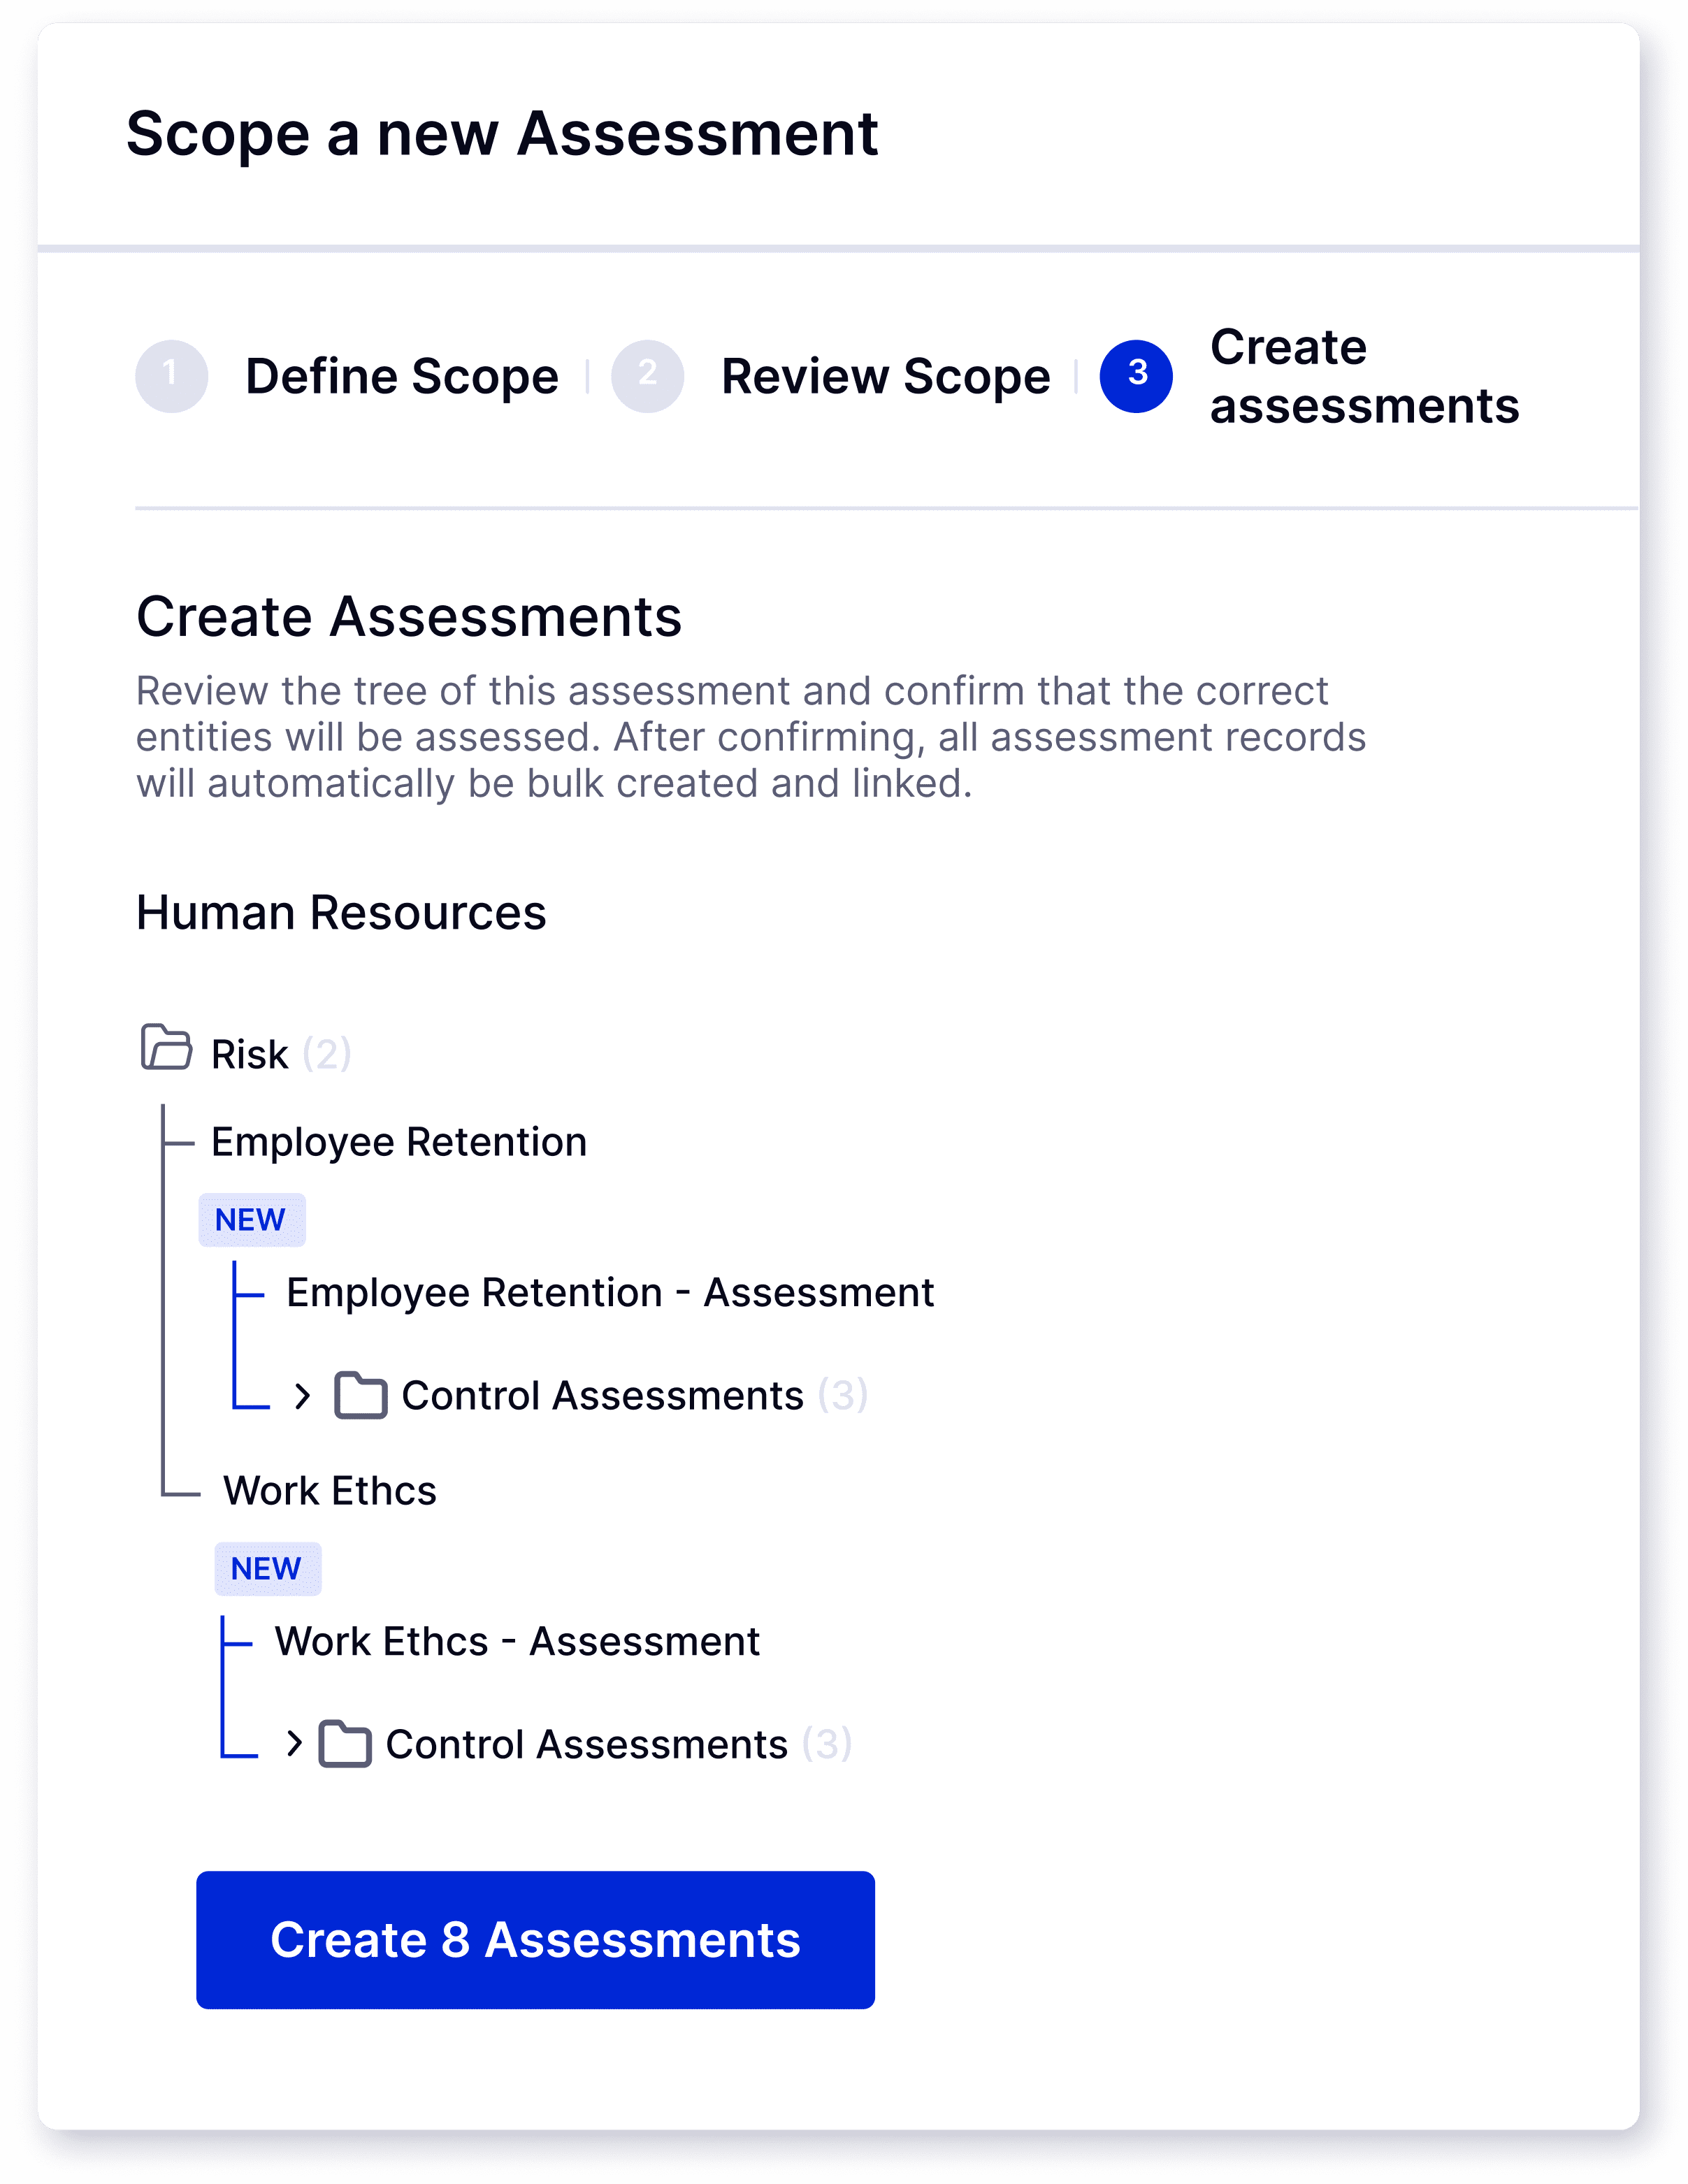Expand Control Assessments under Employee Retention
Viewport: 1688px width, 2184px height.
(302, 1395)
